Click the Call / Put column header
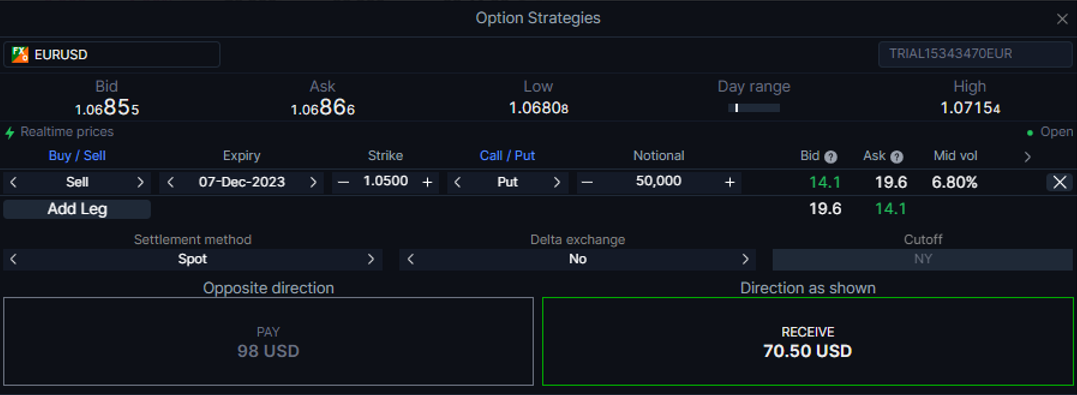Image resolution: width=1077 pixels, height=395 pixels. click(x=508, y=156)
